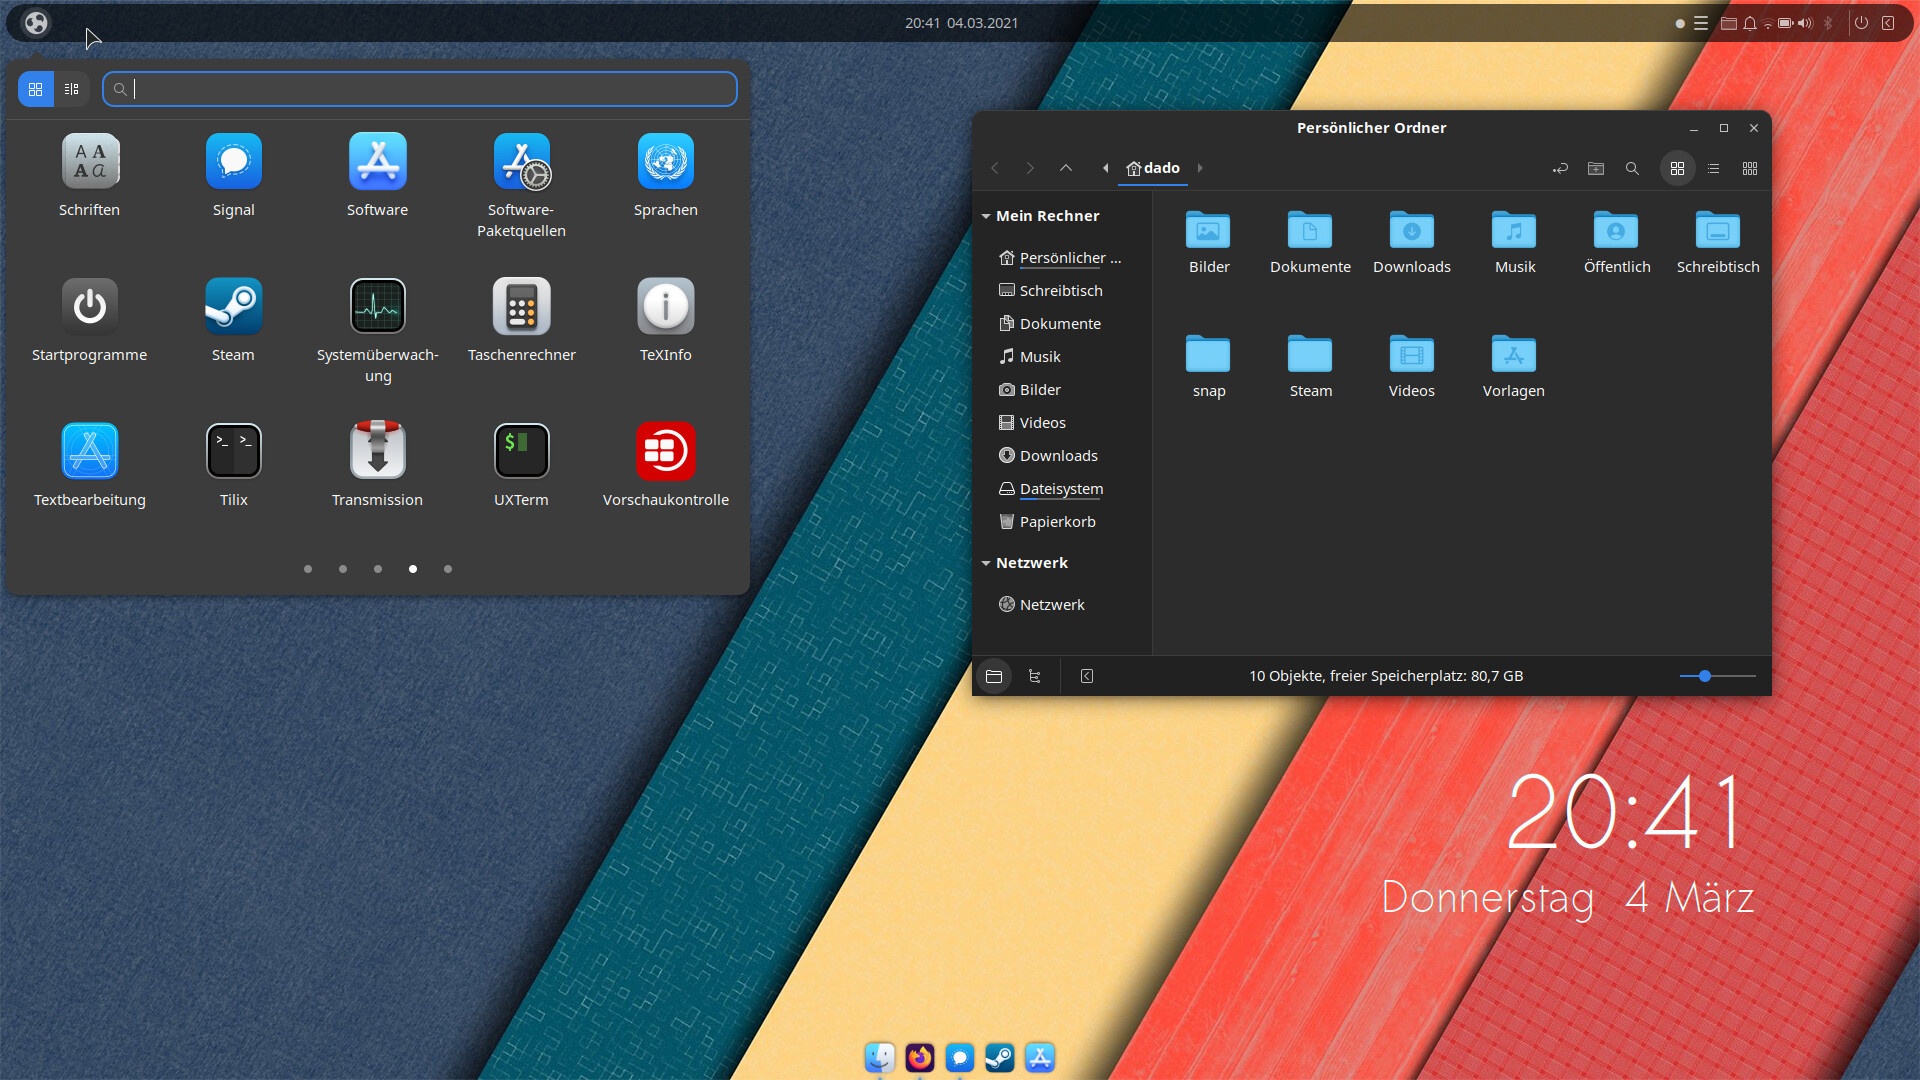
Task: Click inside the launcher search field
Action: point(420,89)
